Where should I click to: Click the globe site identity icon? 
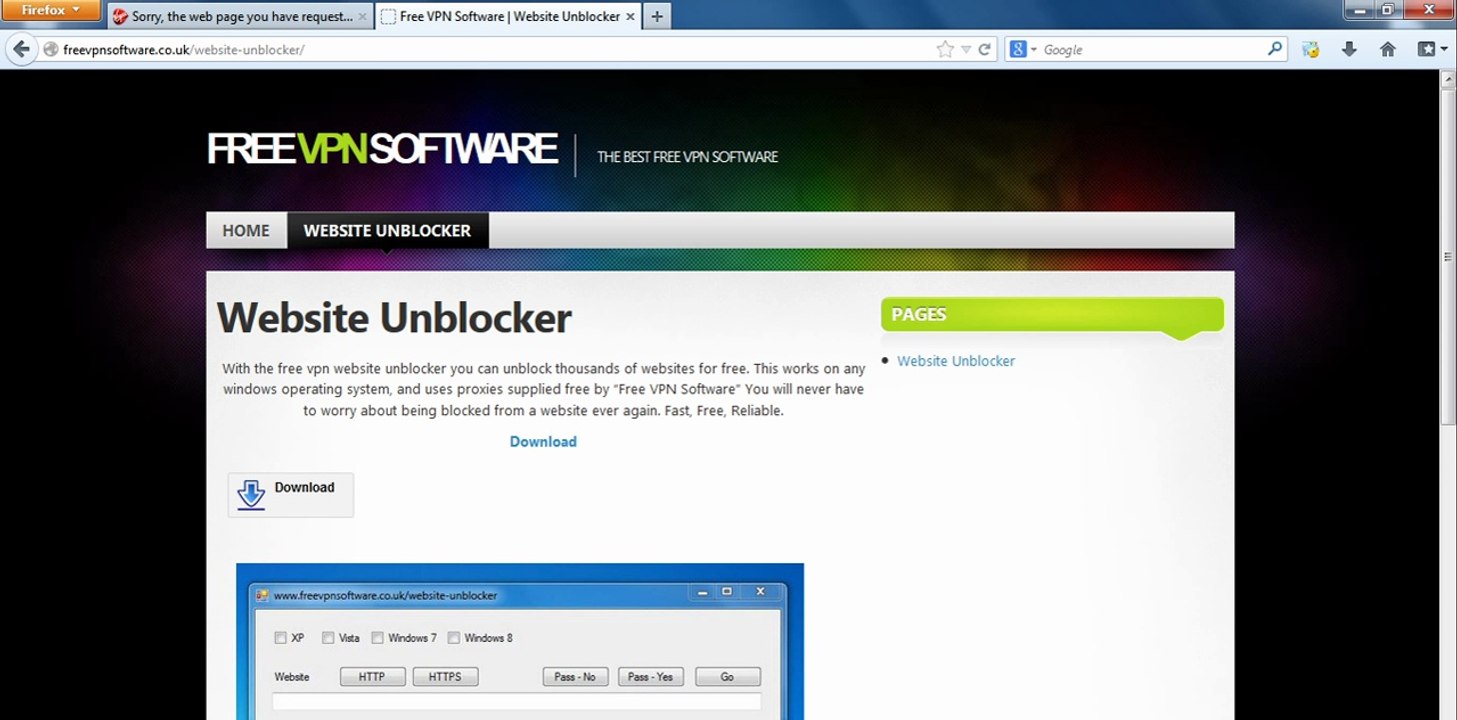click(x=51, y=49)
